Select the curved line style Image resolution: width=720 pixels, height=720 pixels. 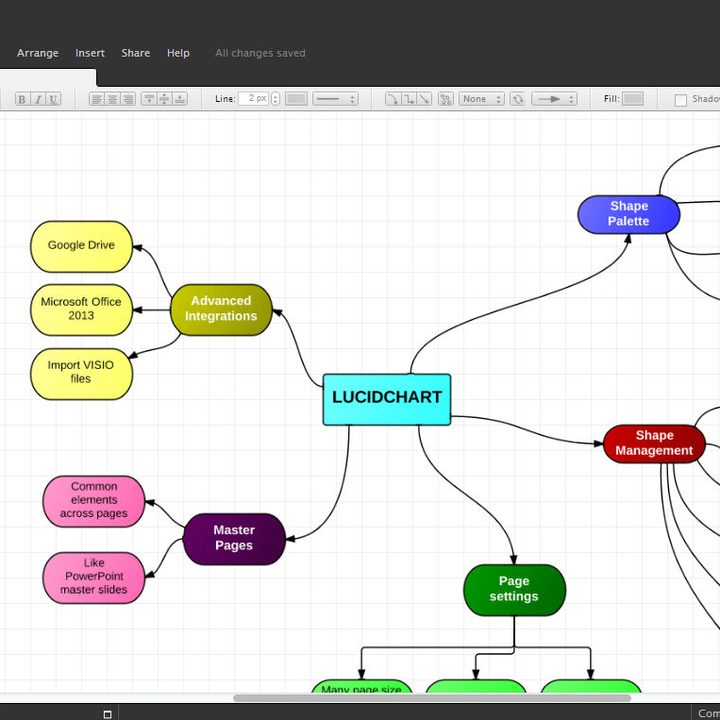(392, 99)
